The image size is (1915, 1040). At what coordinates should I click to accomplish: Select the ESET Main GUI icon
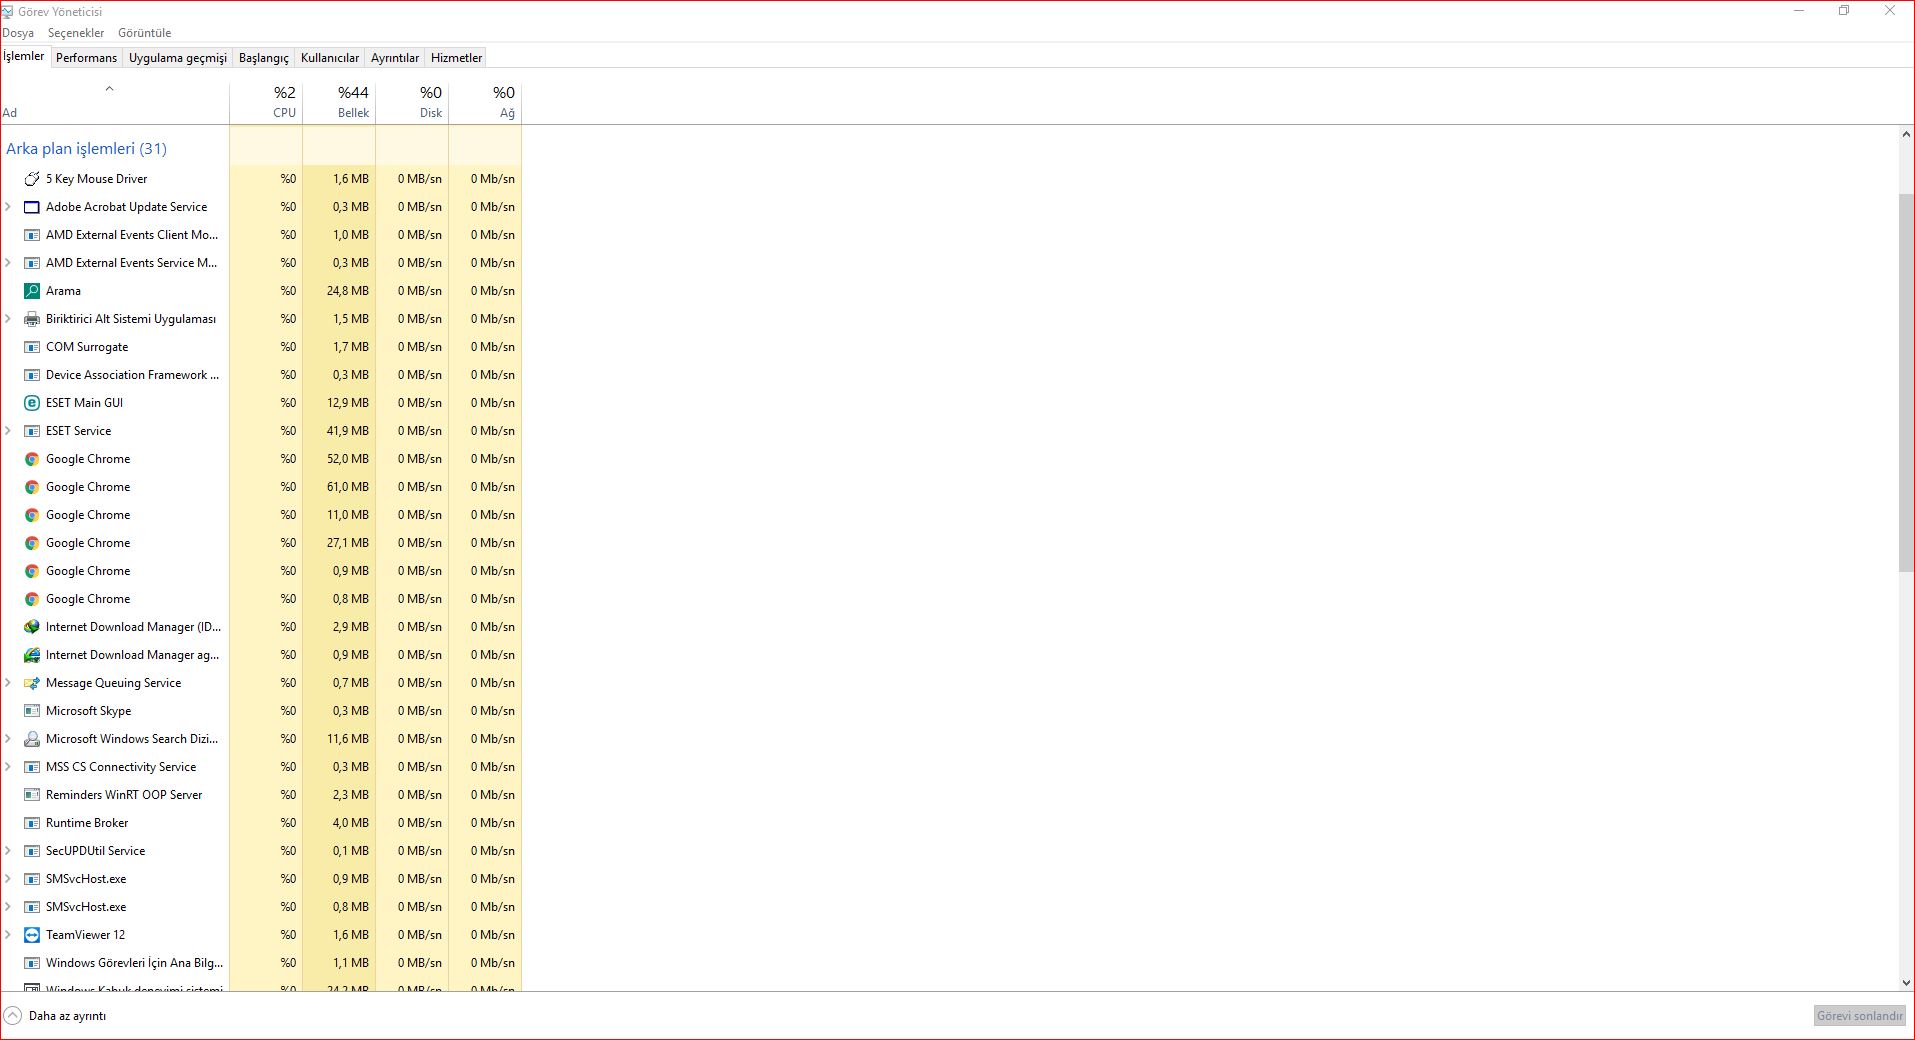tap(32, 403)
